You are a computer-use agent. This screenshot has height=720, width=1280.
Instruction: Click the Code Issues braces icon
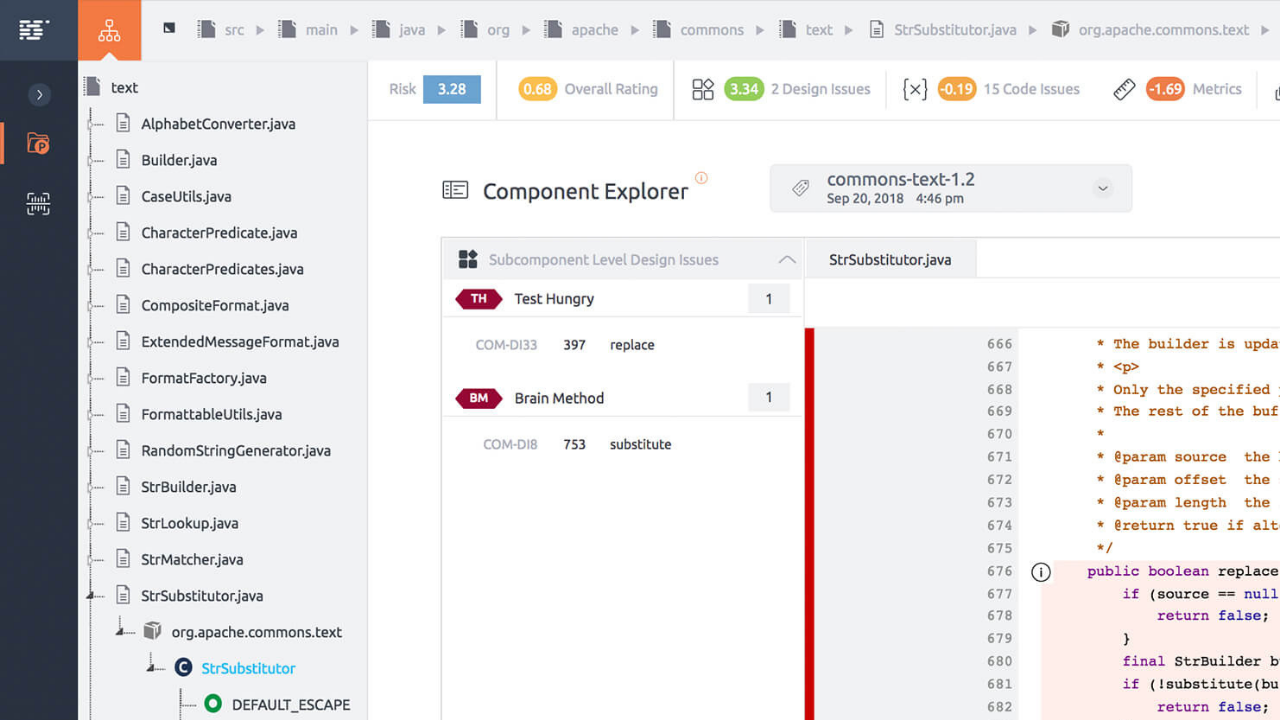(x=914, y=89)
